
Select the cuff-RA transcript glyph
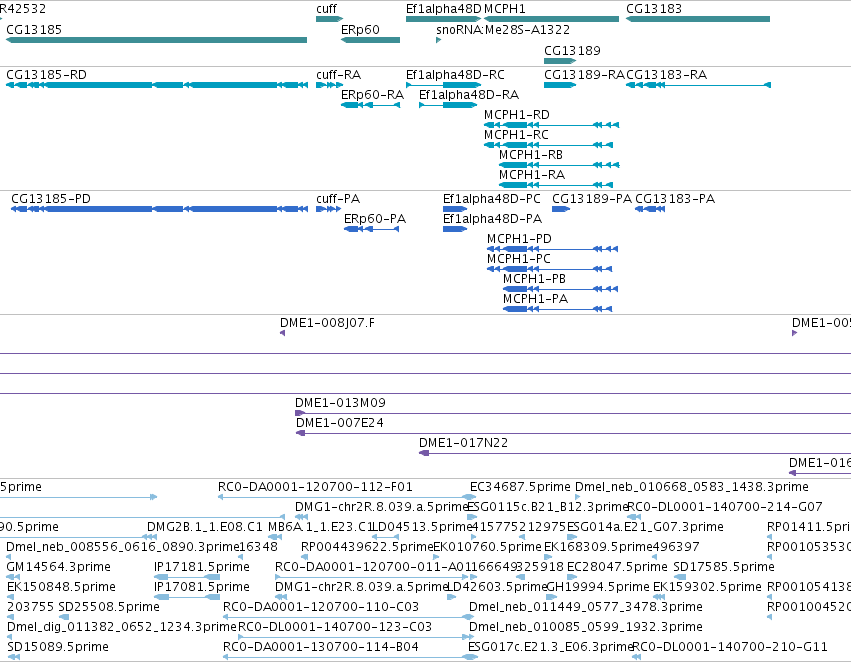click(329, 85)
